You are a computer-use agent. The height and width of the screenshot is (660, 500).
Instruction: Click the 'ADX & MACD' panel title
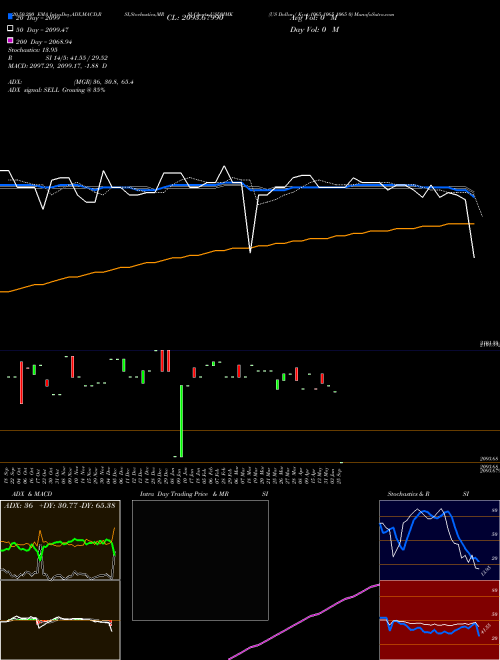coord(32,494)
